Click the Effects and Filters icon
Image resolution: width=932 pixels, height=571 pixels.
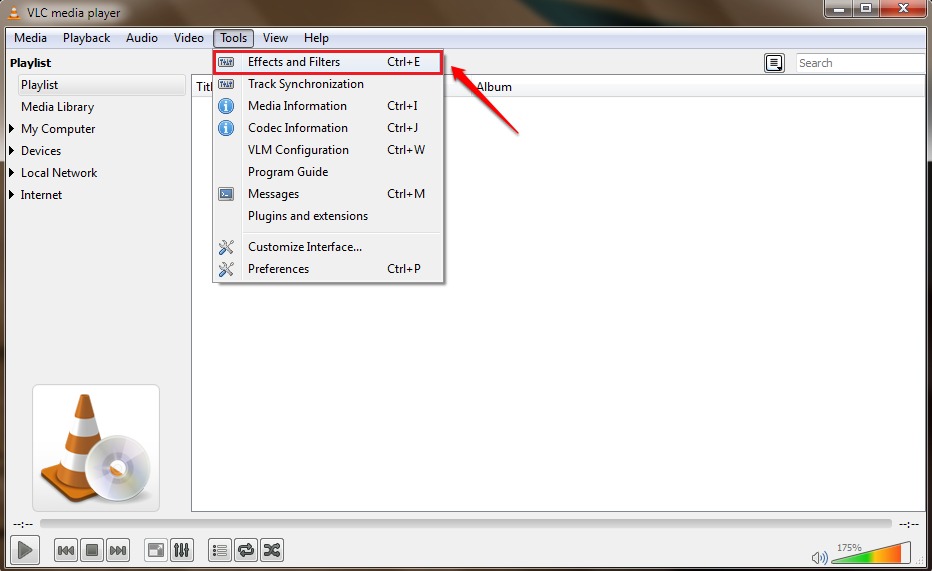click(x=226, y=62)
